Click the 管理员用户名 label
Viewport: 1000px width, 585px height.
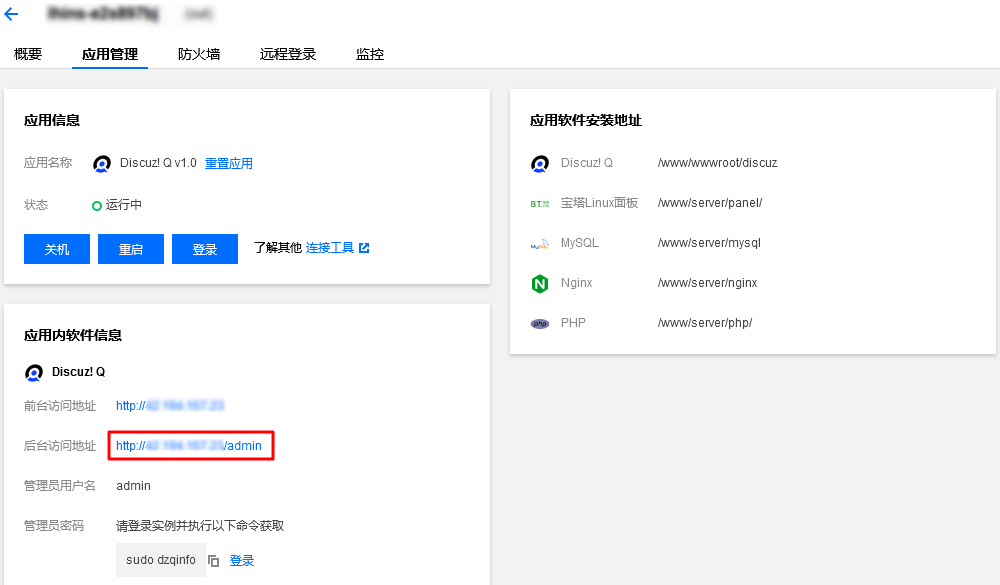click(x=60, y=486)
